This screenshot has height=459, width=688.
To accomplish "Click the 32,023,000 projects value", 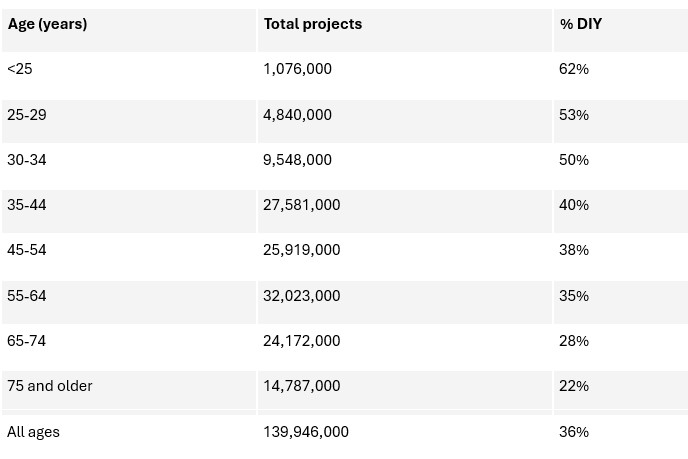I will [301, 296].
